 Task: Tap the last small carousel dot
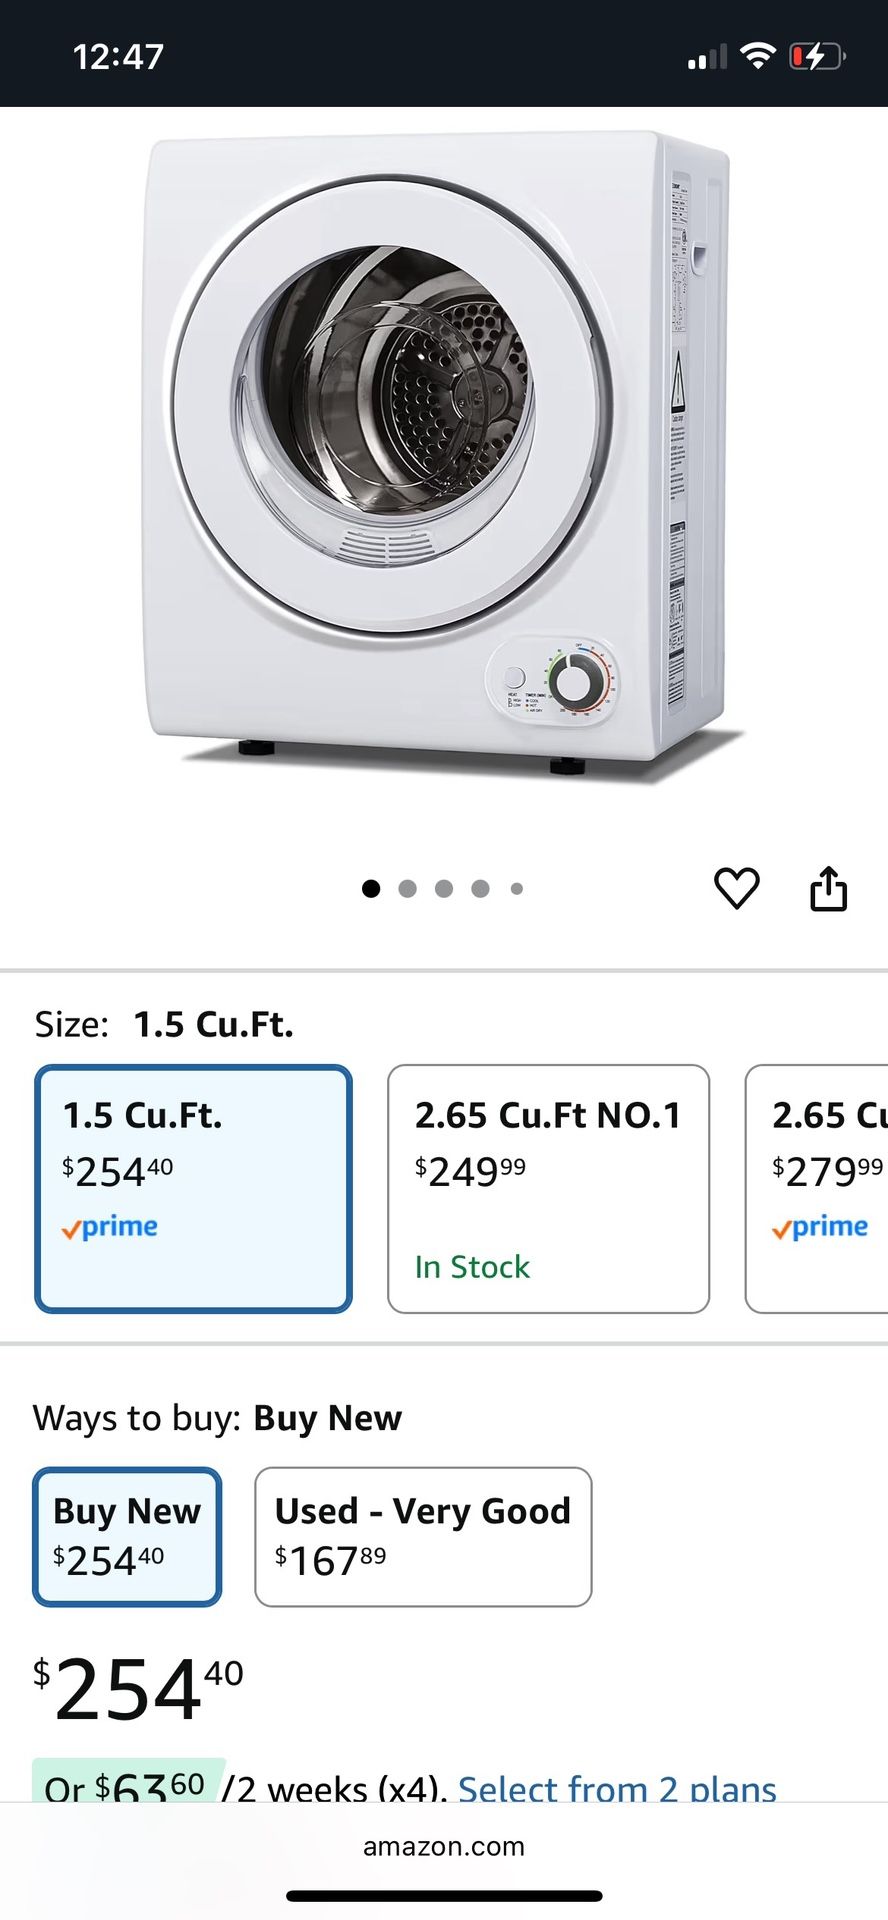point(516,888)
